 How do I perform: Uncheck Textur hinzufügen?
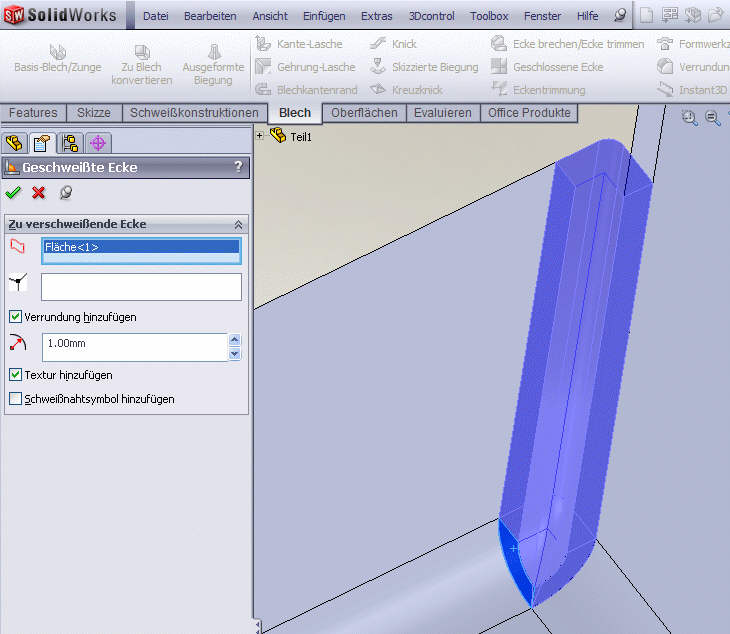[15, 375]
